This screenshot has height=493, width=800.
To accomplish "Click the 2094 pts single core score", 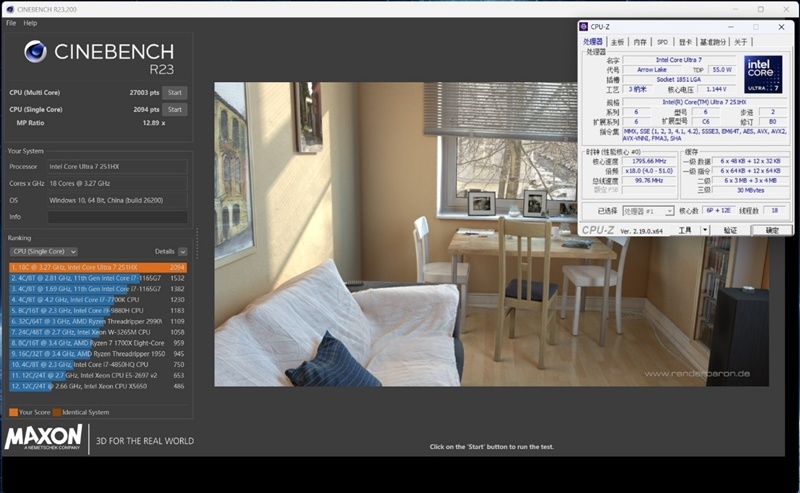I will [x=146, y=109].
